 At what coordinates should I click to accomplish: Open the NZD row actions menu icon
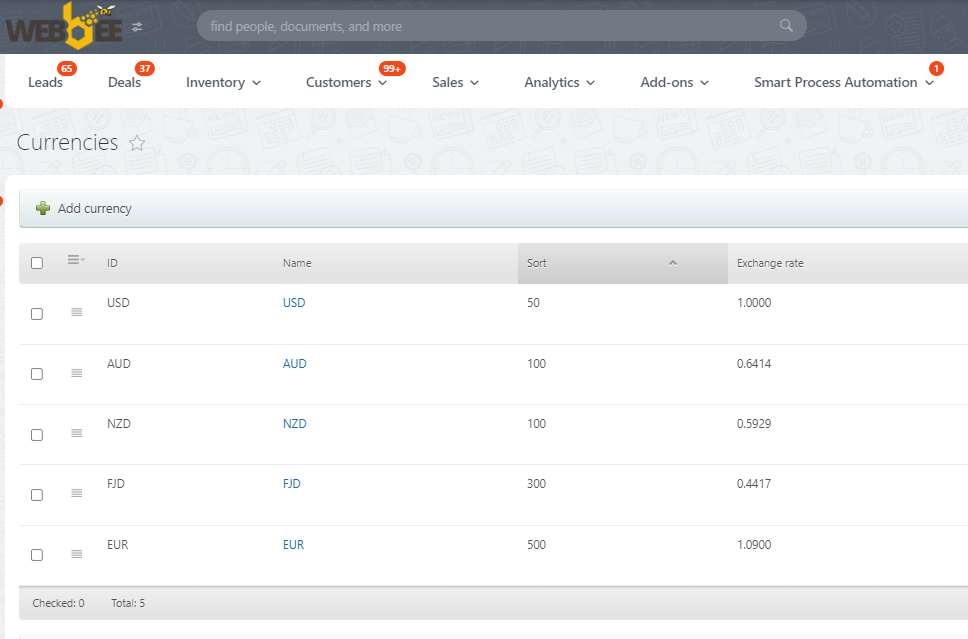point(77,434)
